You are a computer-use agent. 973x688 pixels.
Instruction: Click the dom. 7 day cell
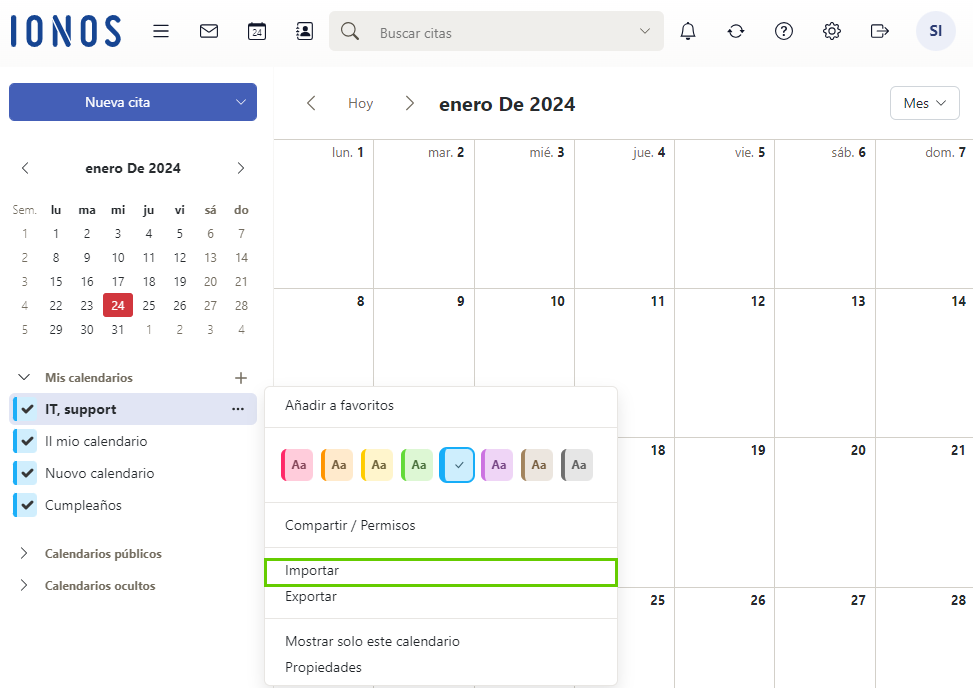(925, 214)
